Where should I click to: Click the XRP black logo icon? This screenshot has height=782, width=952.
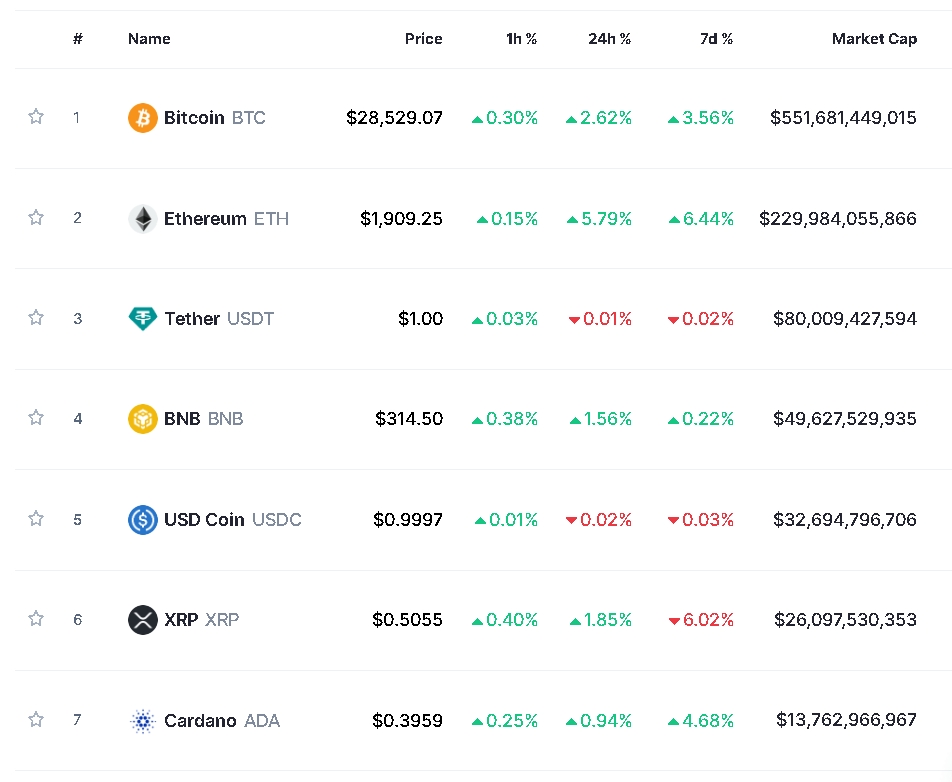(x=143, y=620)
